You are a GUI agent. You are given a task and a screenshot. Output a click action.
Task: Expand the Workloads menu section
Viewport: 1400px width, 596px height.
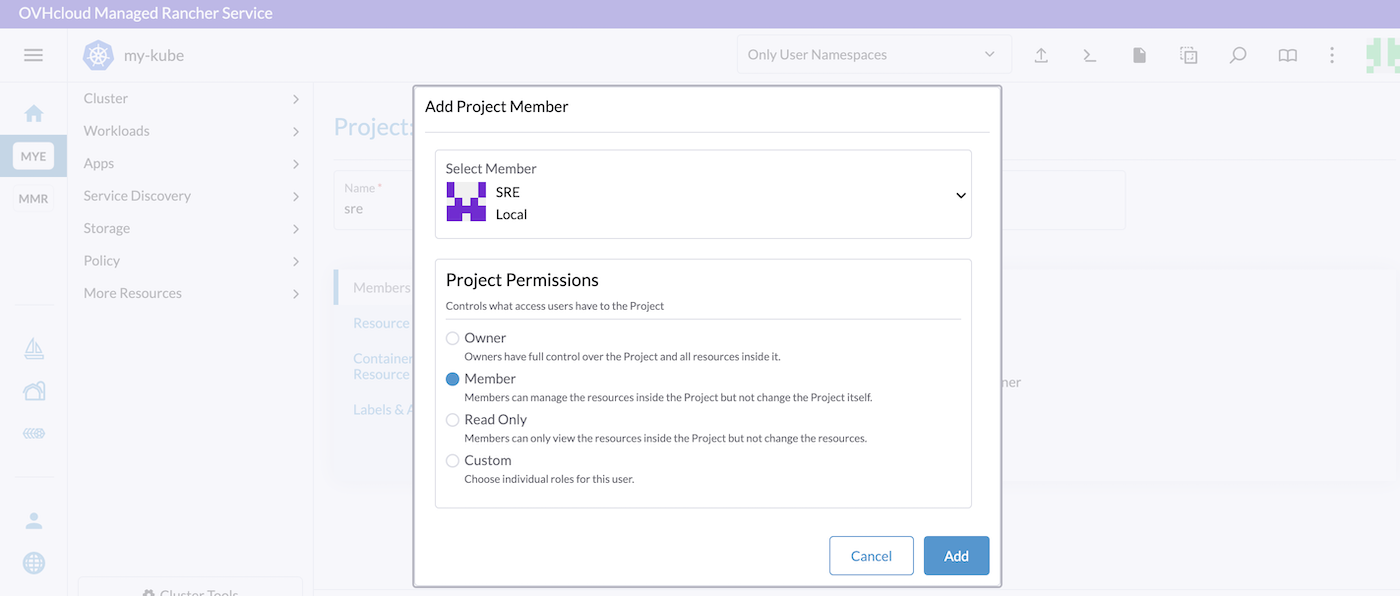click(190, 131)
